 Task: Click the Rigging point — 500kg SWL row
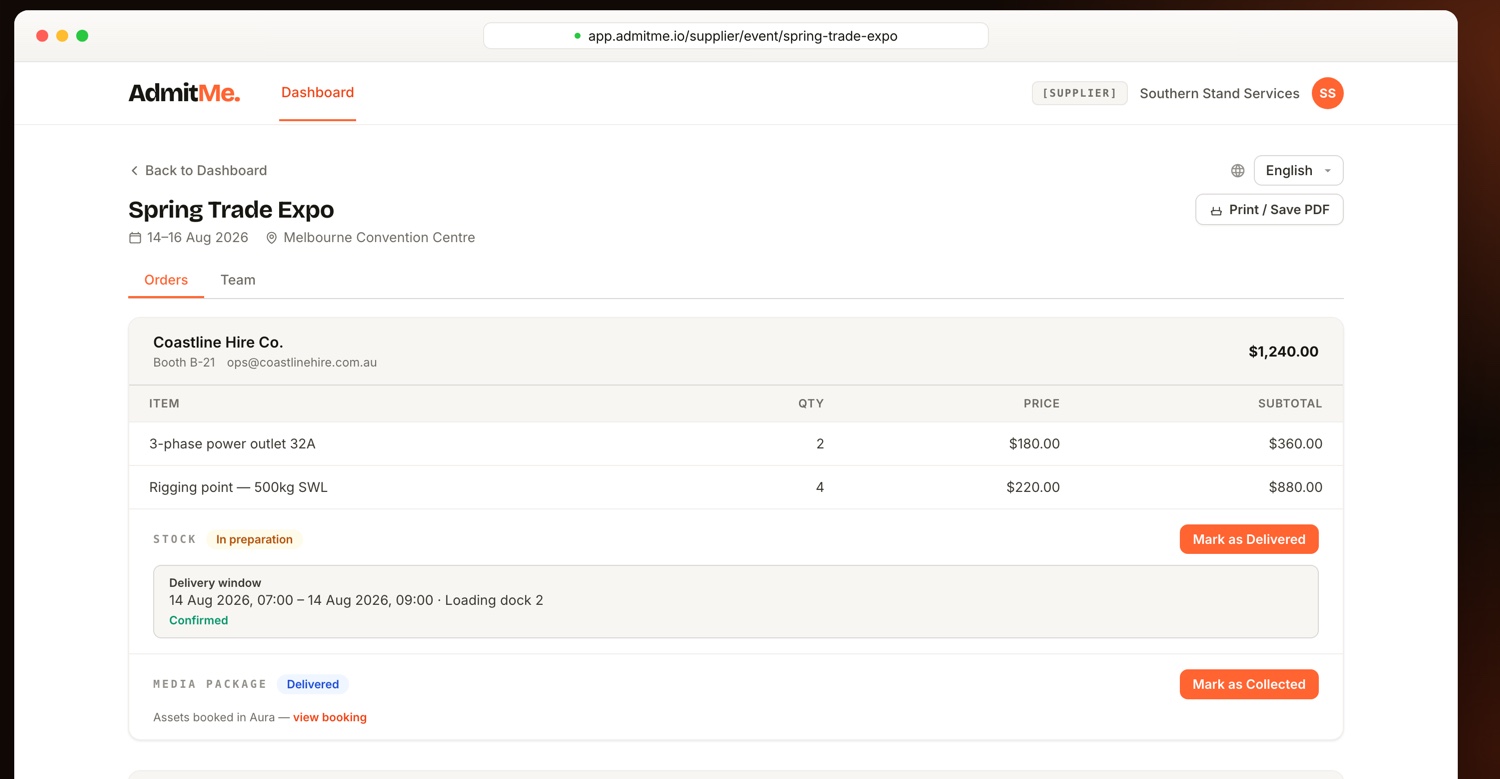pyautogui.click(x=736, y=488)
